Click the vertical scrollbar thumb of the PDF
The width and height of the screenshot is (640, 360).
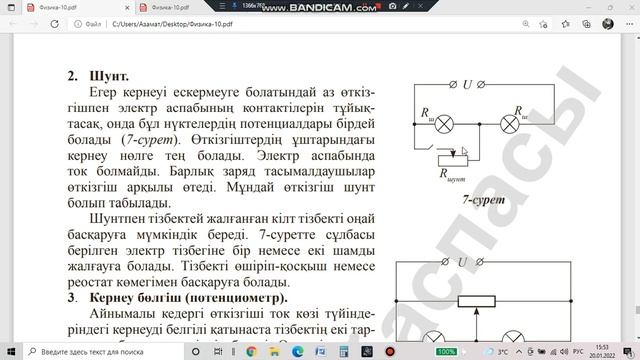tap(637, 311)
